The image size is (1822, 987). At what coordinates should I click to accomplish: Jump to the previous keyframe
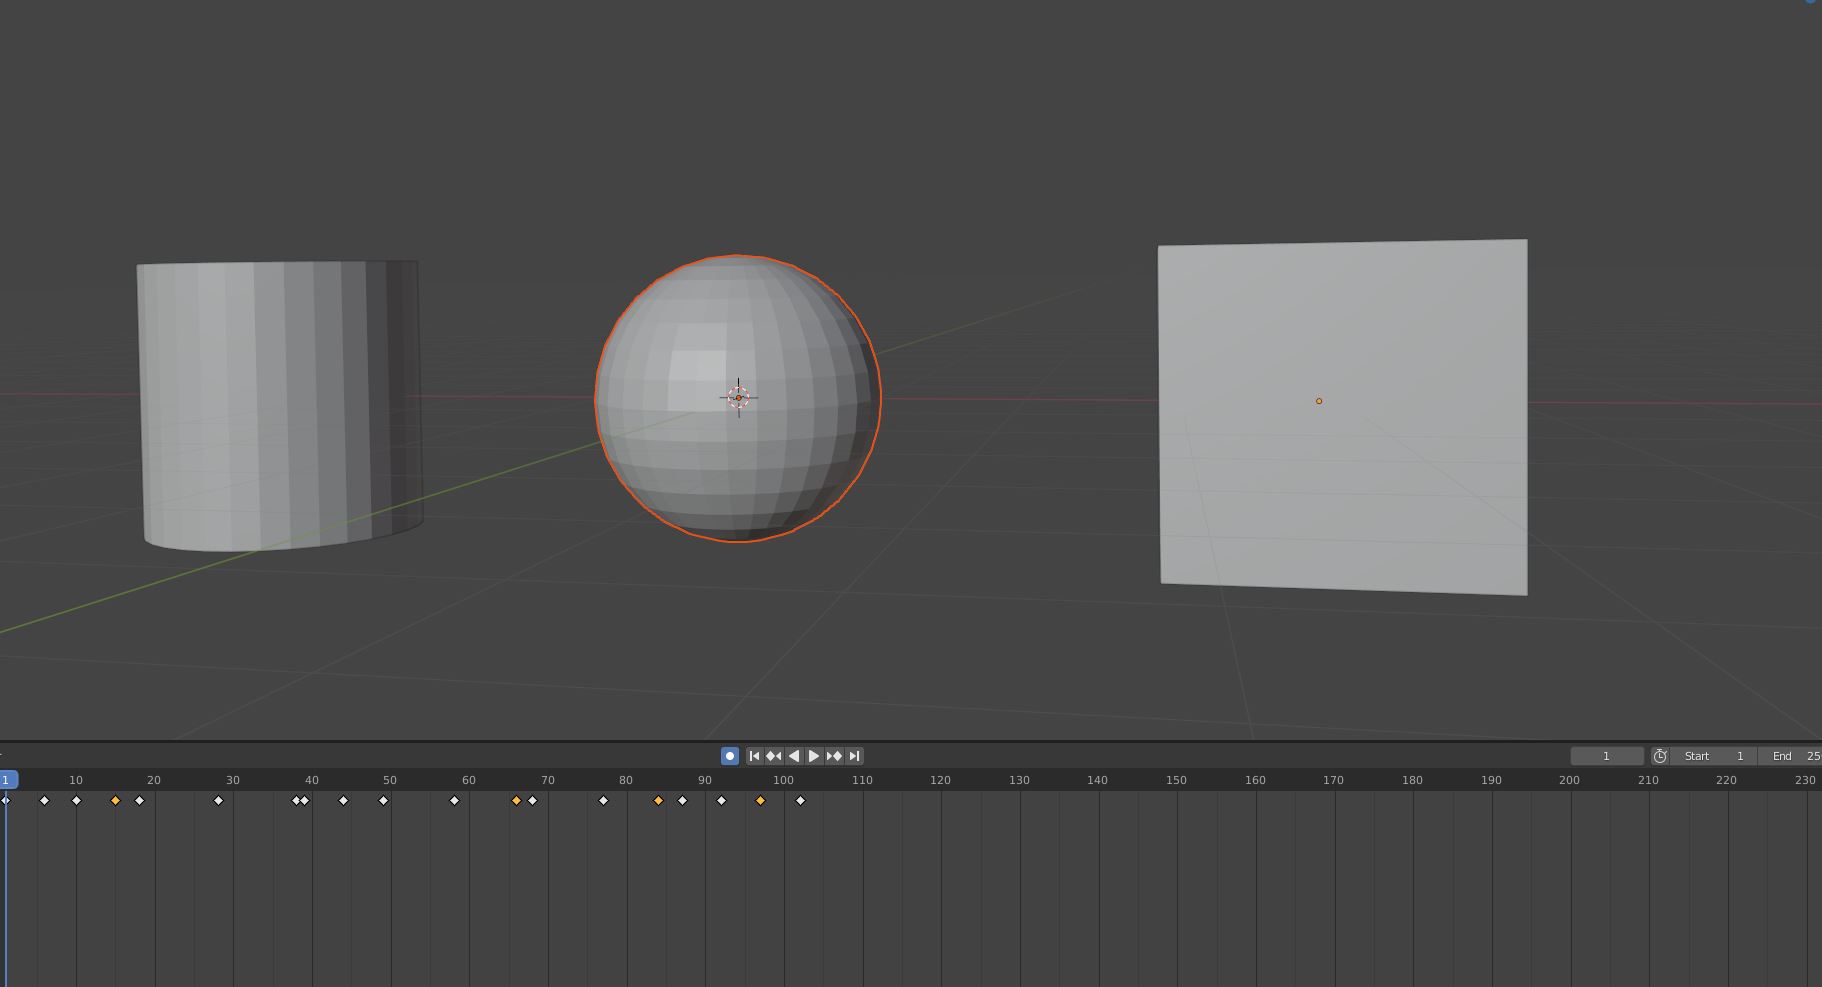tap(774, 756)
